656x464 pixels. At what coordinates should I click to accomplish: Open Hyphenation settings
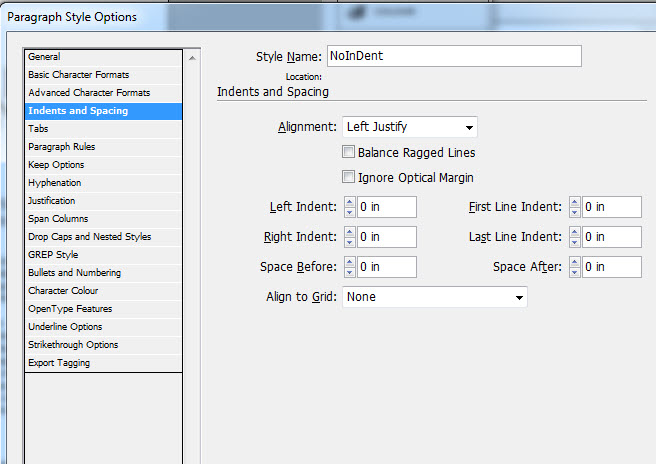55,183
